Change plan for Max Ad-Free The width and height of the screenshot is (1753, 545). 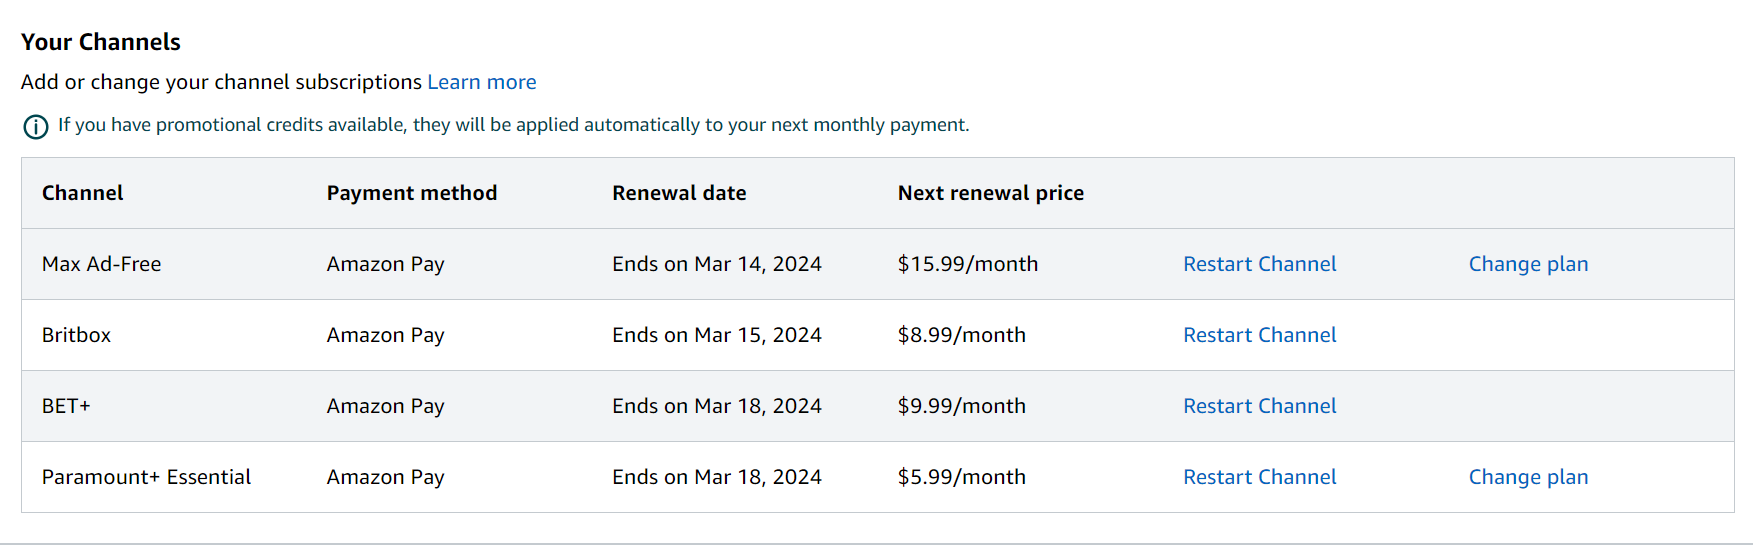(1527, 264)
